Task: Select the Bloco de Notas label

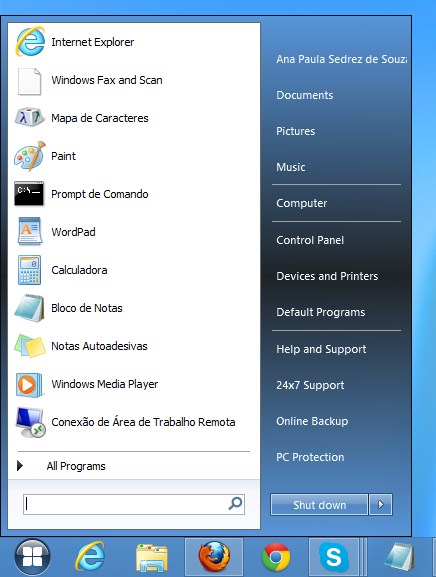Action: coord(87,308)
